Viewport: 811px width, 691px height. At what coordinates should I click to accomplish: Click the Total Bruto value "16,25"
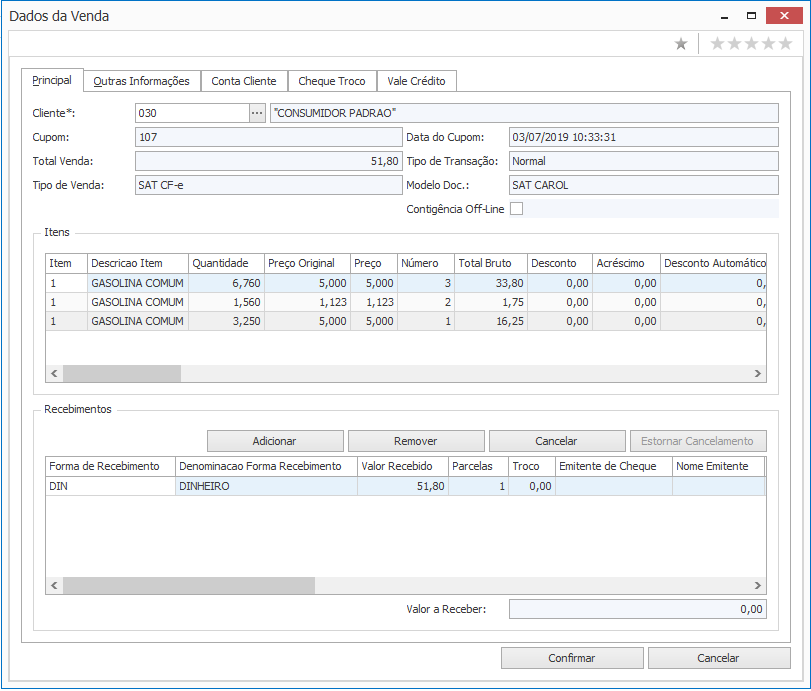click(x=491, y=321)
